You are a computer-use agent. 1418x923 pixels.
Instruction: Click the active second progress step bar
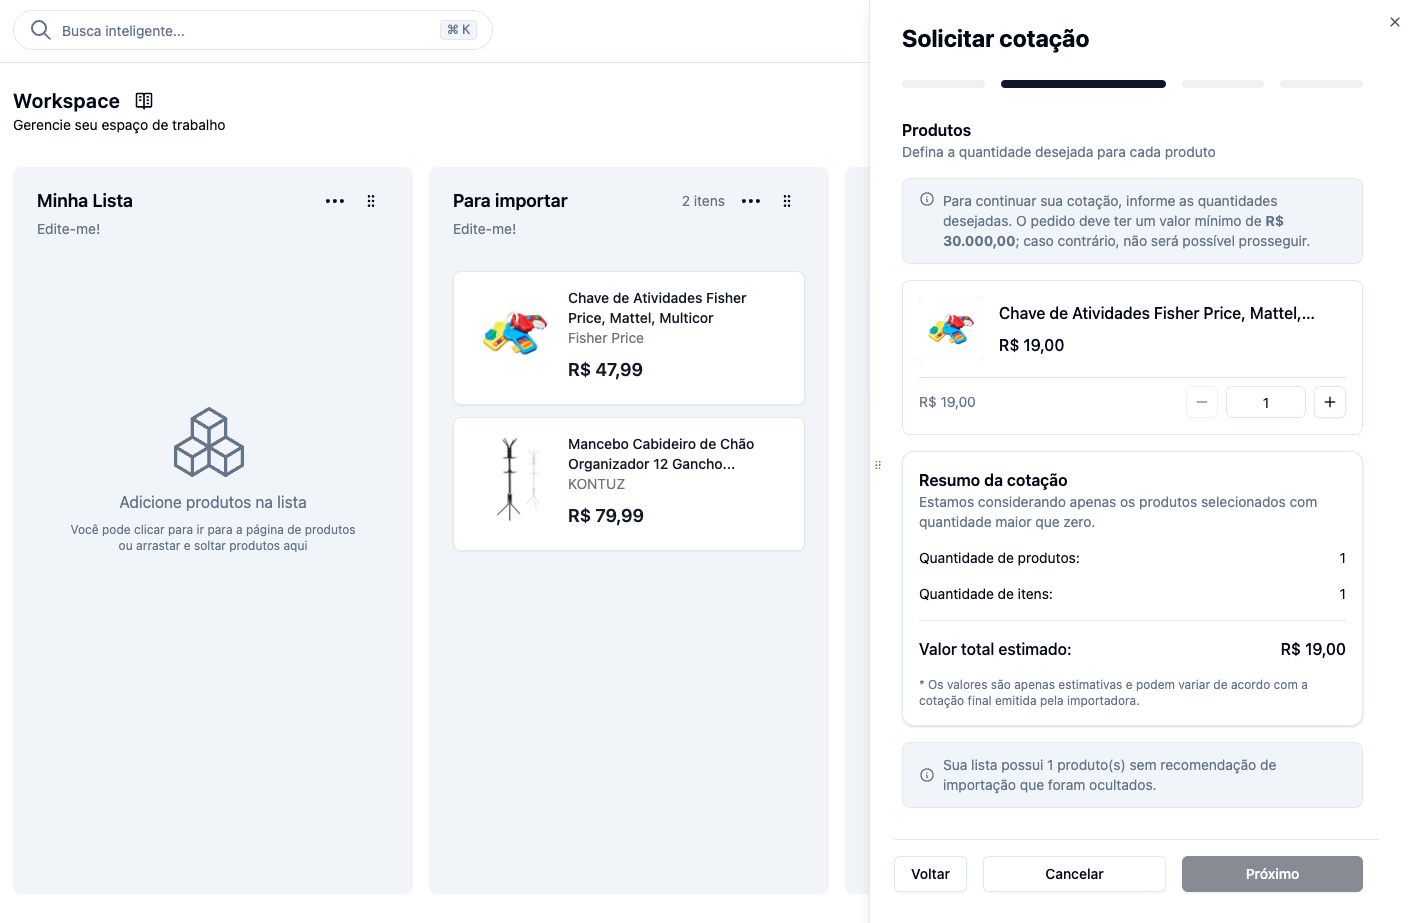point(1083,84)
